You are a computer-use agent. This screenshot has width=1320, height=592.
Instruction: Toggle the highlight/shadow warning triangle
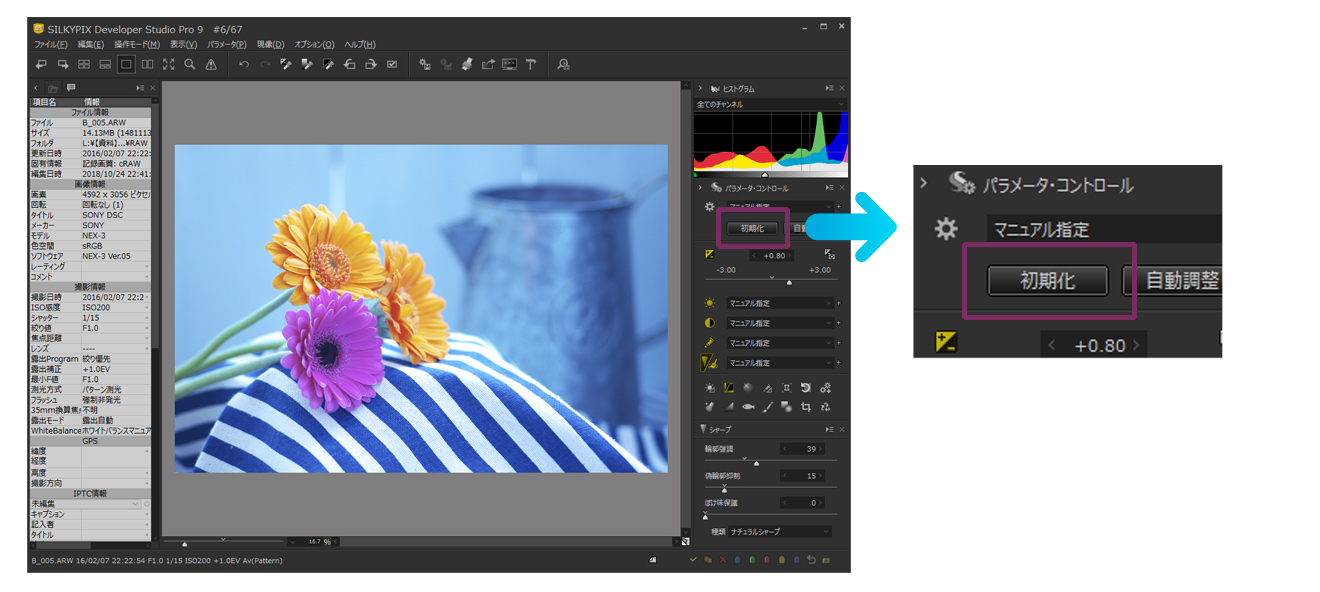(x=211, y=64)
